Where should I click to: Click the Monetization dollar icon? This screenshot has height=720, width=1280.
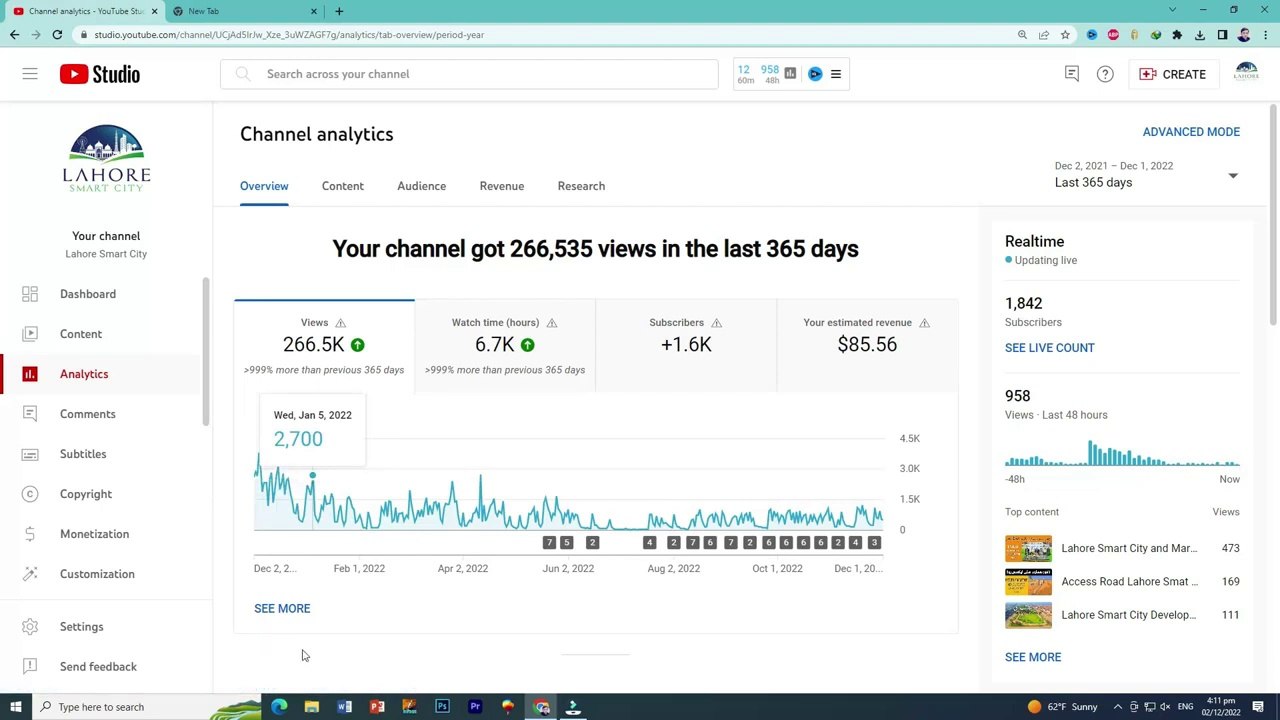click(30, 534)
